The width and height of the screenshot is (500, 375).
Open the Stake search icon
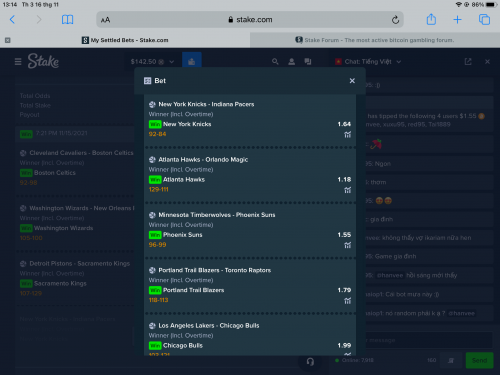[x=275, y=62]
